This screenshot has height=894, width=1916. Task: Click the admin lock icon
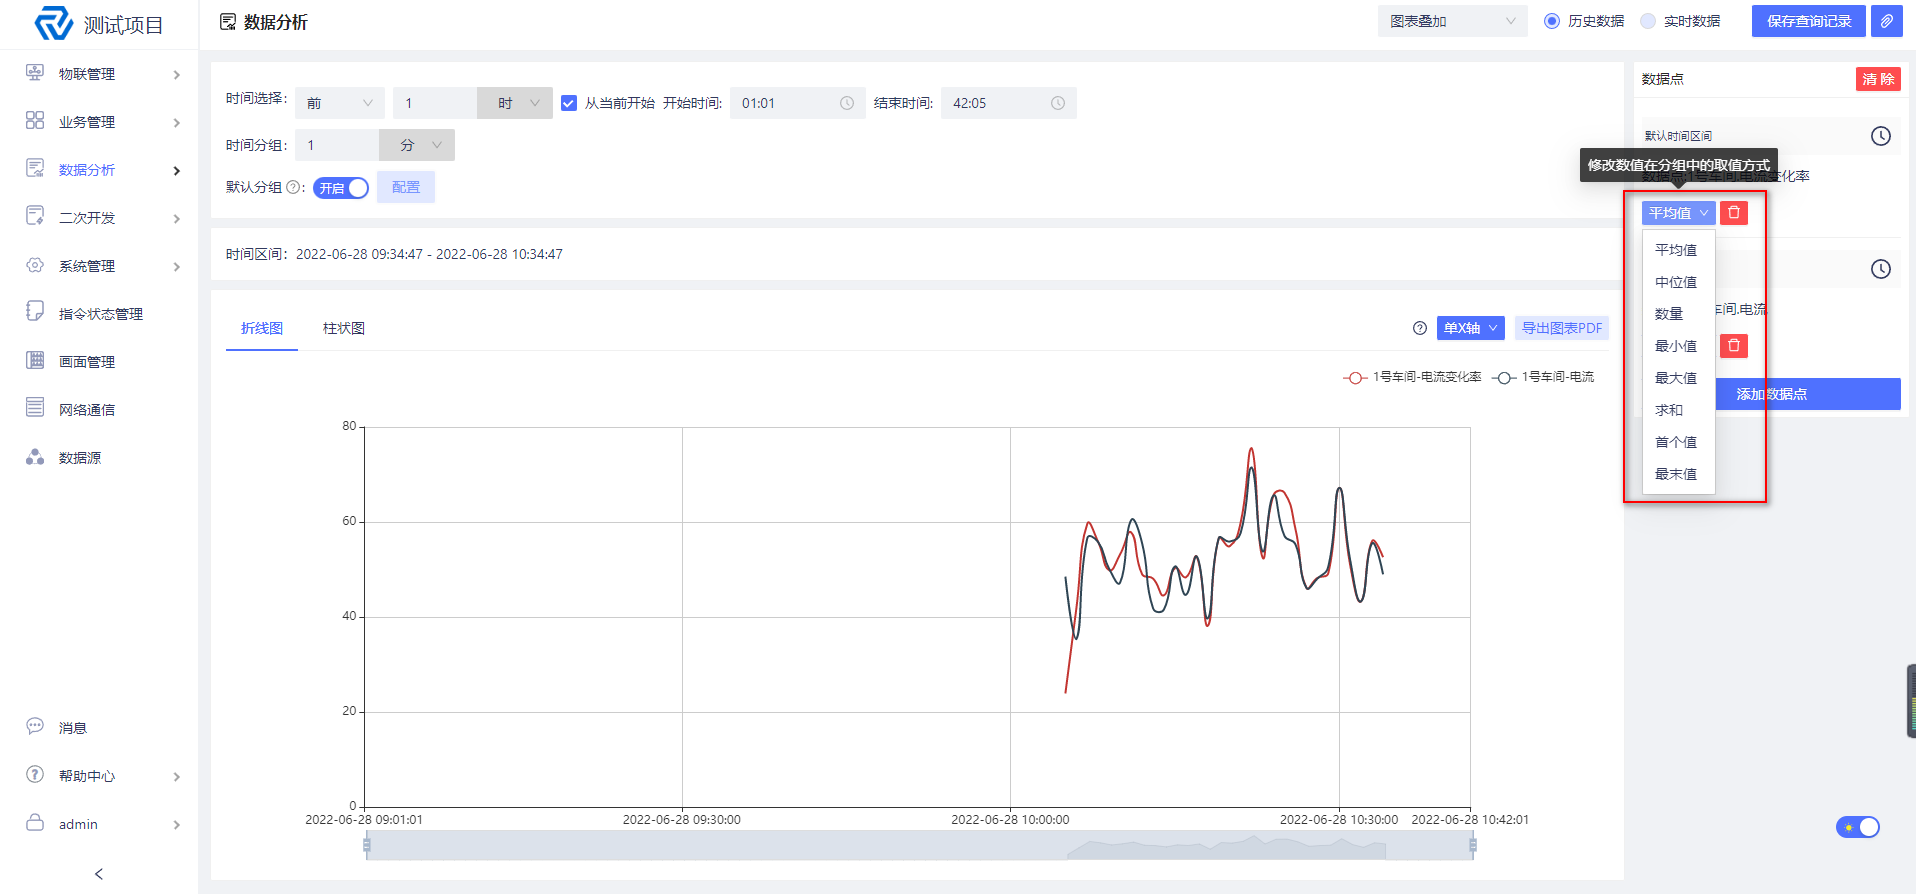point(35,823)
